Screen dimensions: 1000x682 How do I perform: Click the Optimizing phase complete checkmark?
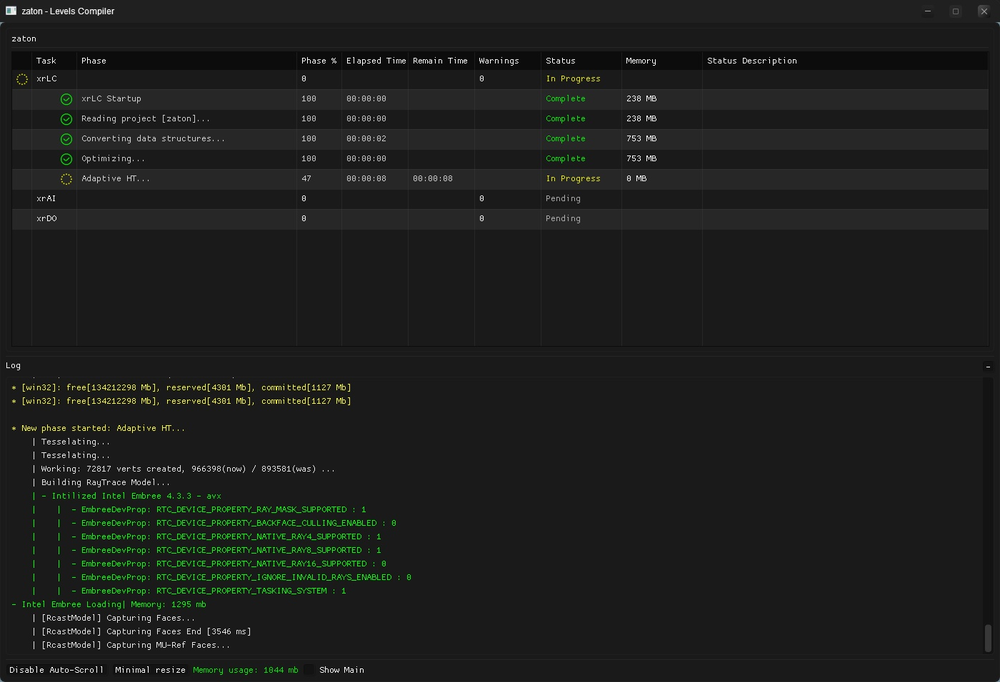[x=66, y=159]
